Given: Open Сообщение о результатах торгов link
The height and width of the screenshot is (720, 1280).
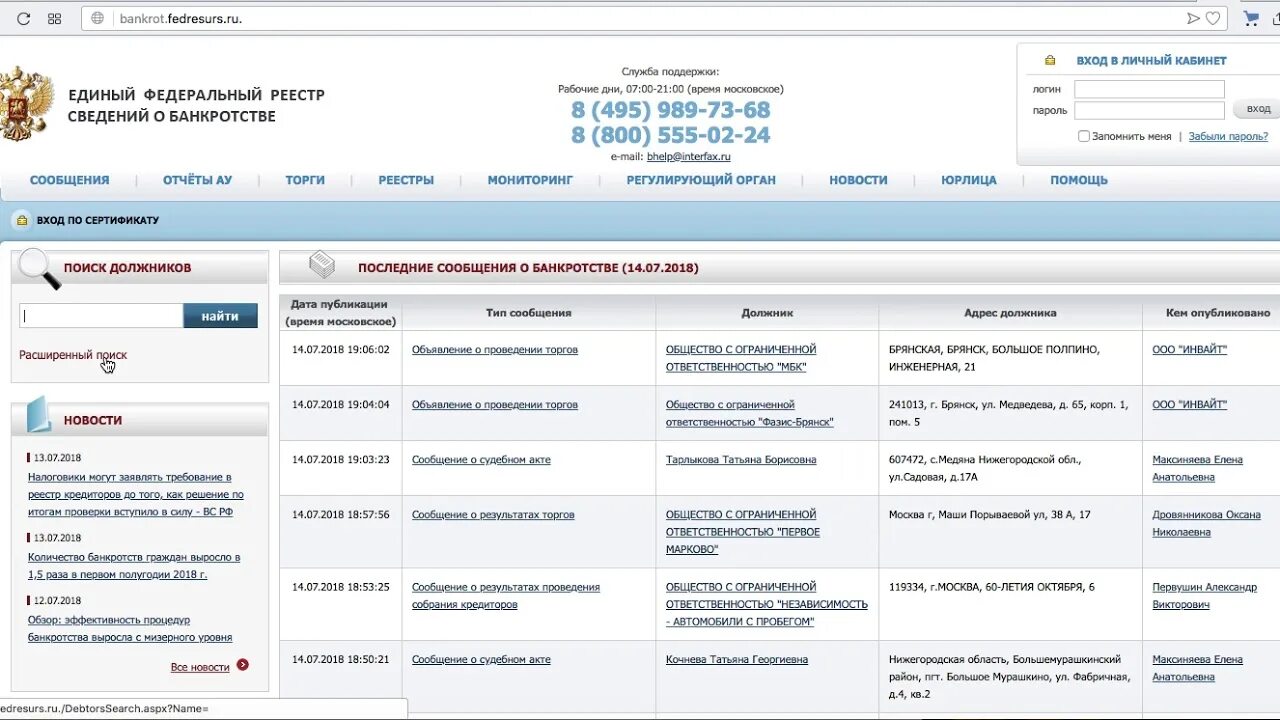Looking at the screenshot, I should (493, 515).
